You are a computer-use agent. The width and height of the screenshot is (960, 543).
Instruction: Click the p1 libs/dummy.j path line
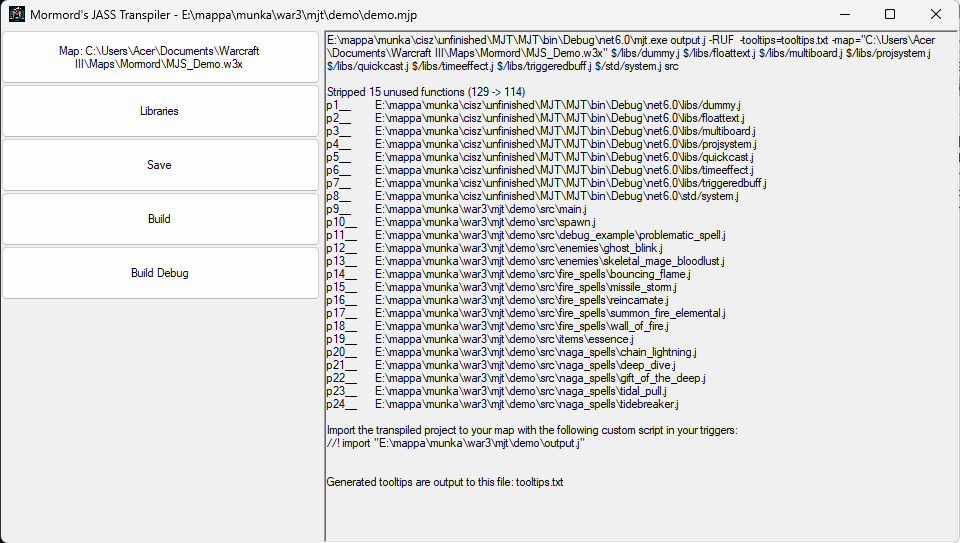[x=533, y=105]
